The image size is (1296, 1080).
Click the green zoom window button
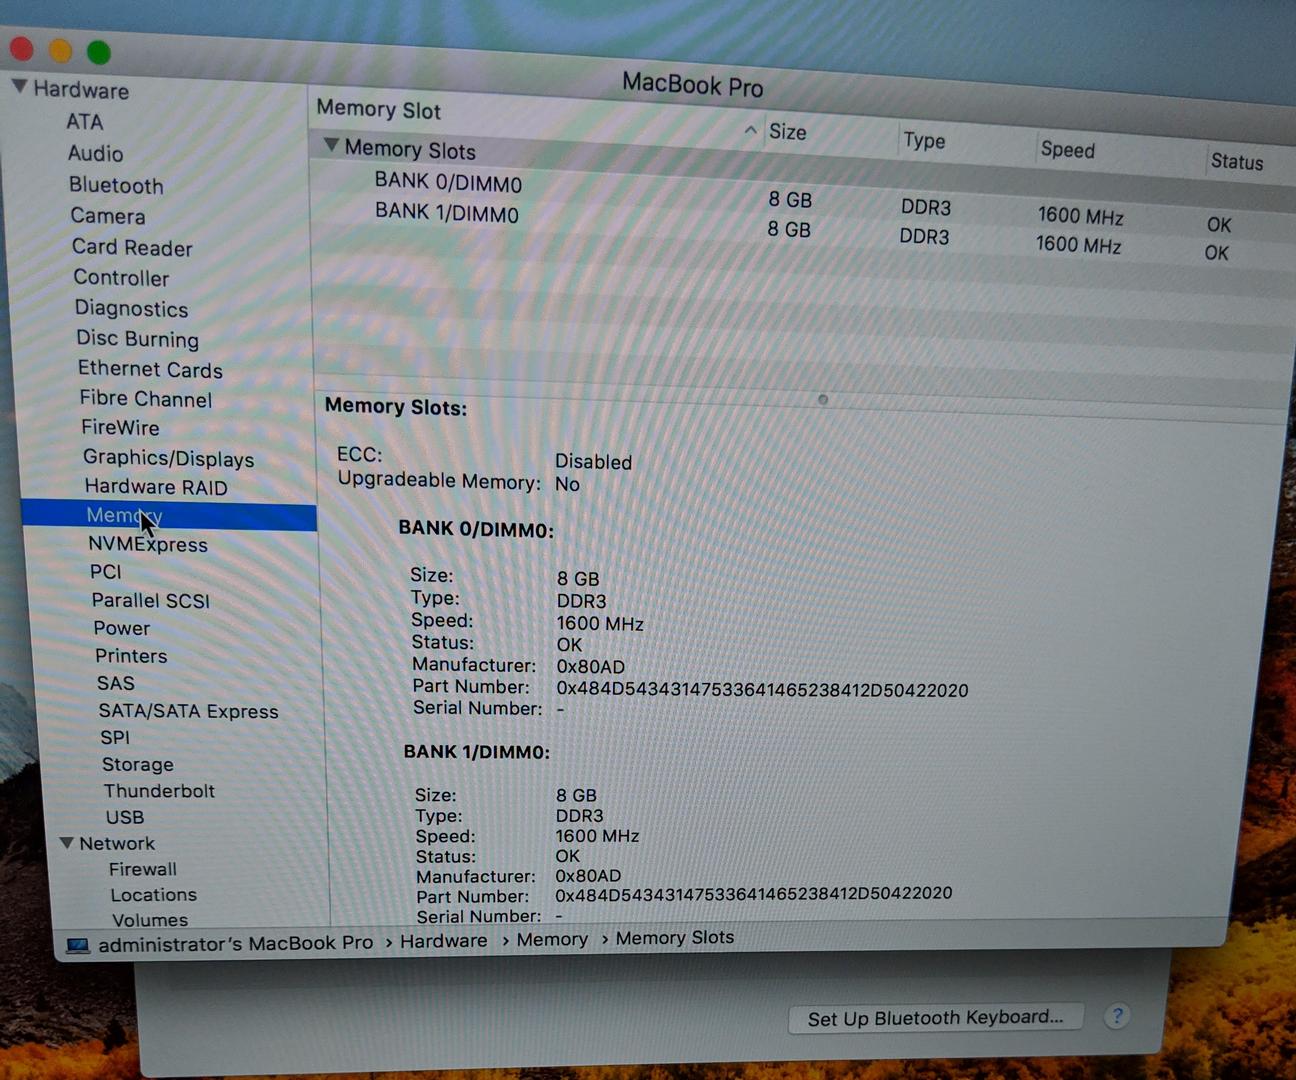[x=98, y=51]
